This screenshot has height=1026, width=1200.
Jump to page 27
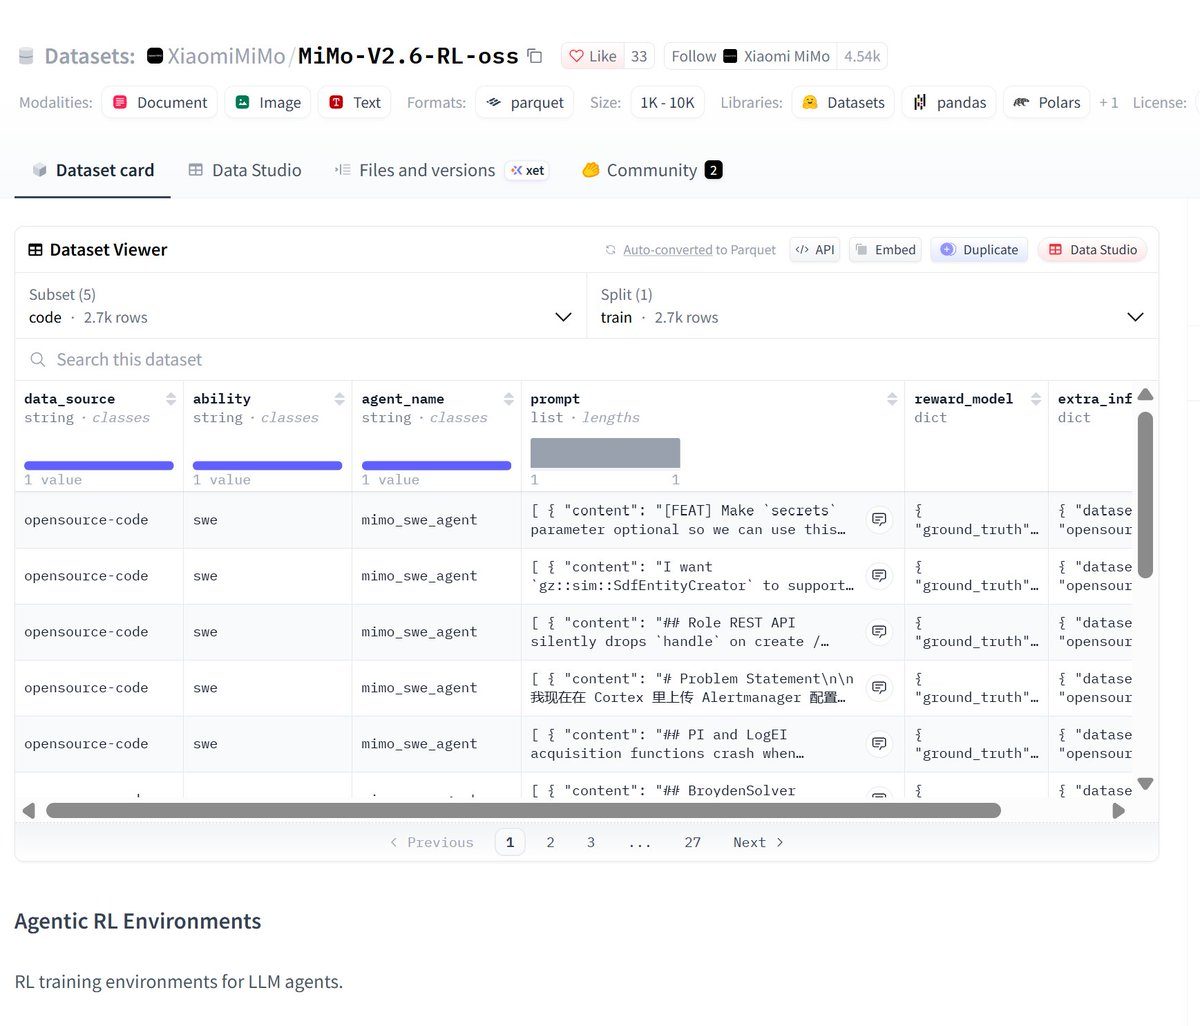click(692, 842)
